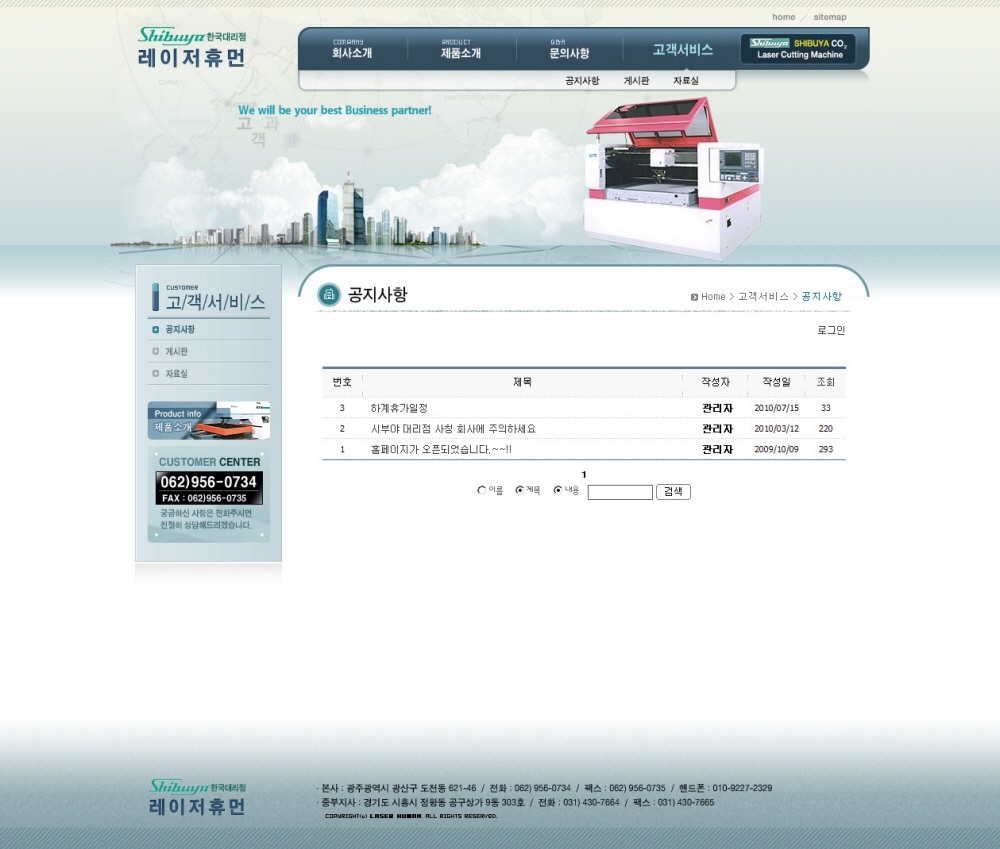Open the Shibuya CO. Laser Cutting Machine banner
The height and width of the screenshot is (849, 1000).
pos(798,49)
